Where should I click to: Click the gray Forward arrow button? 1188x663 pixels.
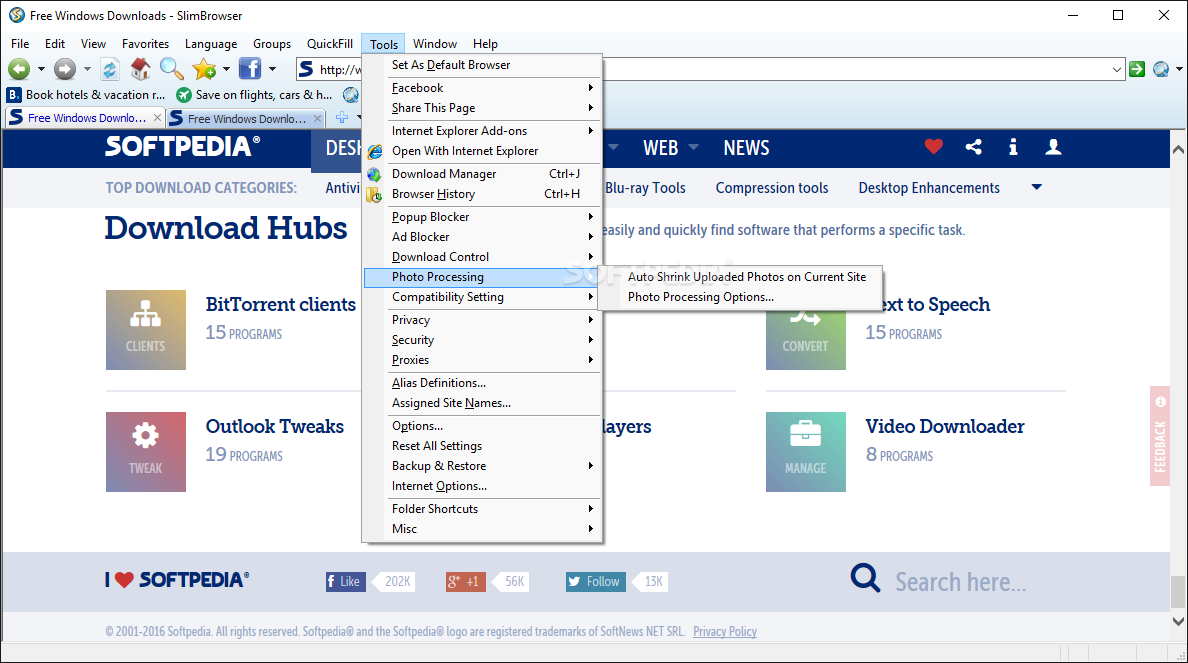pos(65,69)
